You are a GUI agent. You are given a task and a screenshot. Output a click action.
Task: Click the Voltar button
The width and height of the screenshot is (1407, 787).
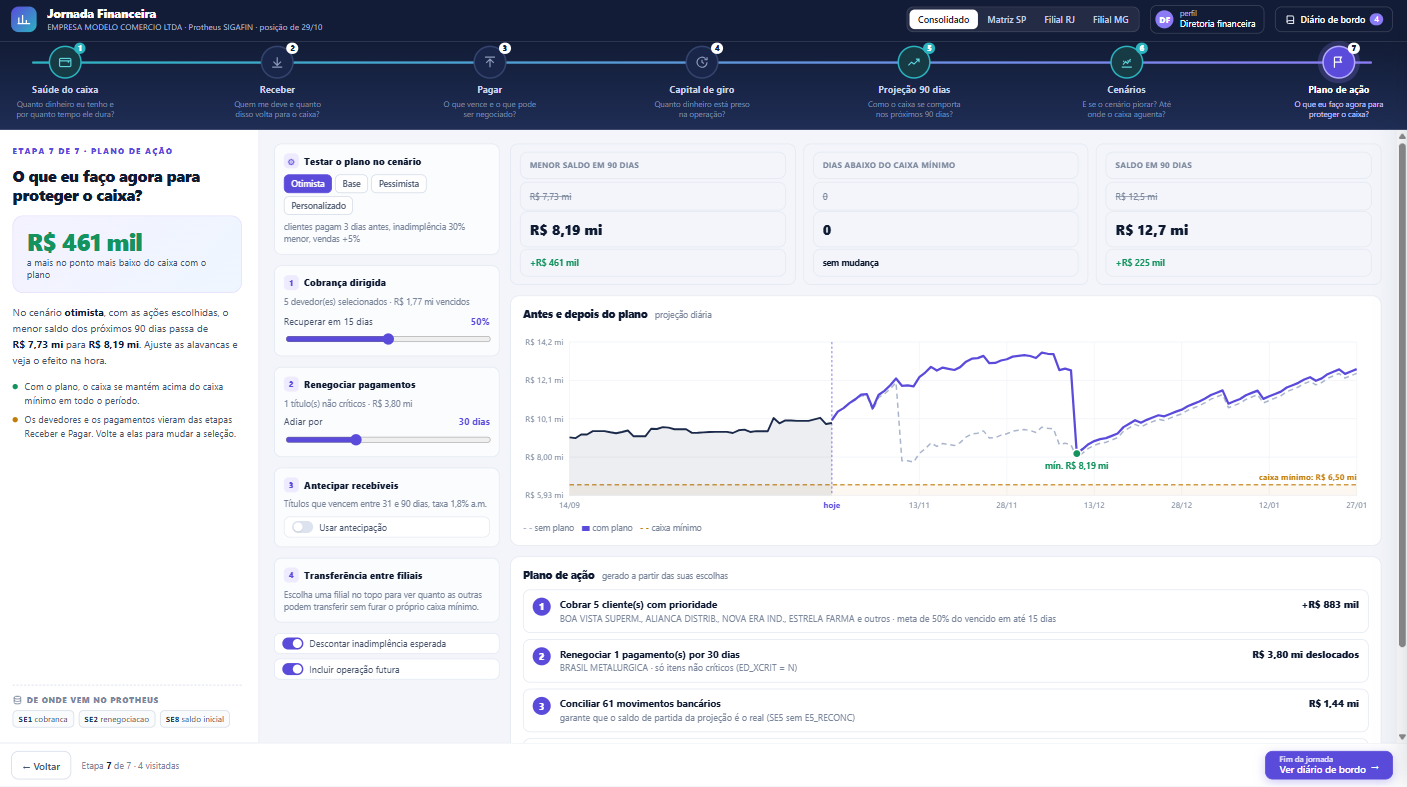tap(41, 766)
